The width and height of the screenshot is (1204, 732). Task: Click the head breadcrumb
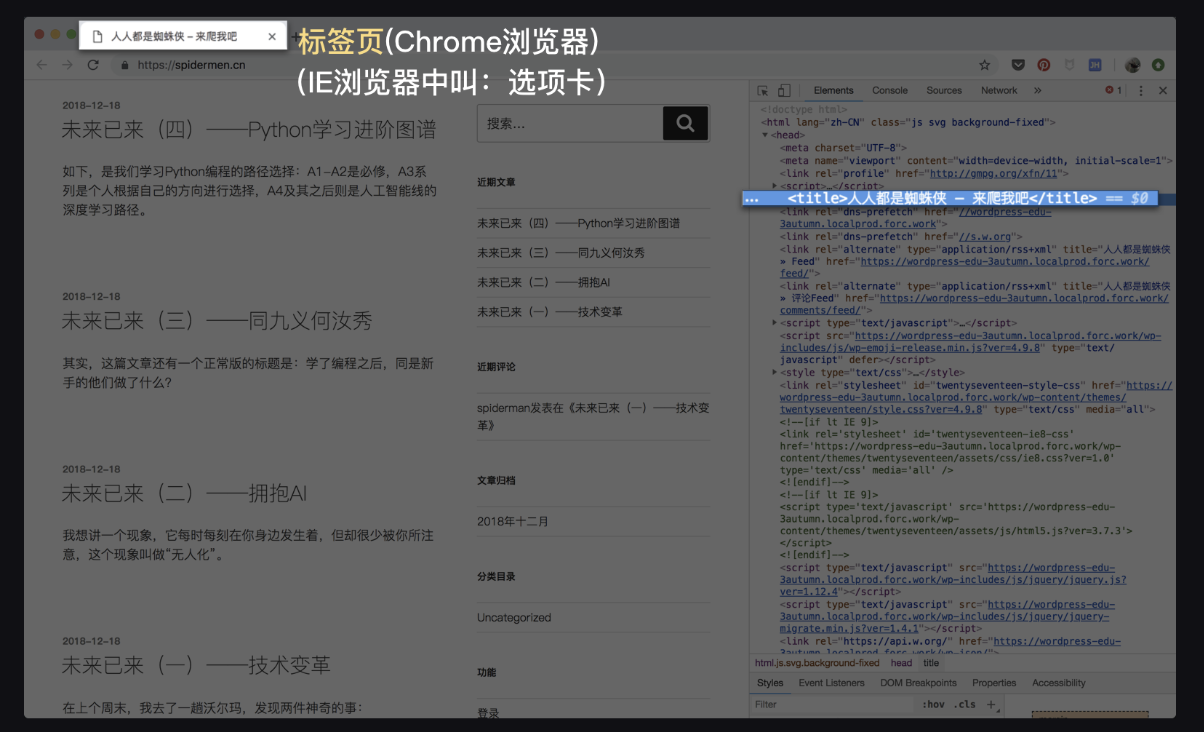901,663
